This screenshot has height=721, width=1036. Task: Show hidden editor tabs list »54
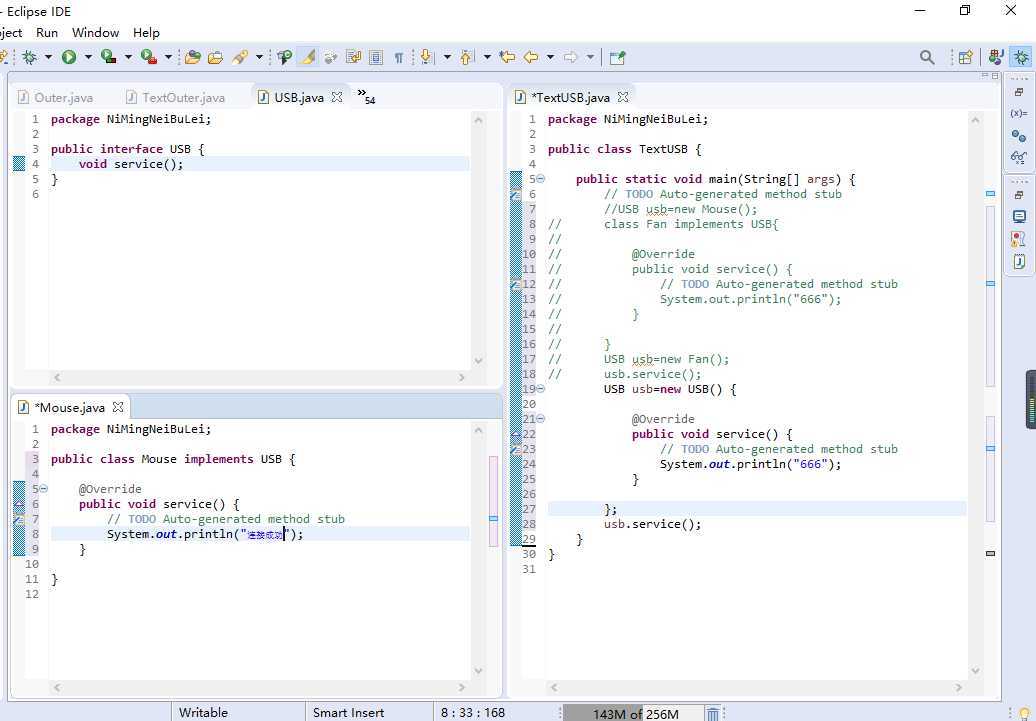(x=366, y=96)
